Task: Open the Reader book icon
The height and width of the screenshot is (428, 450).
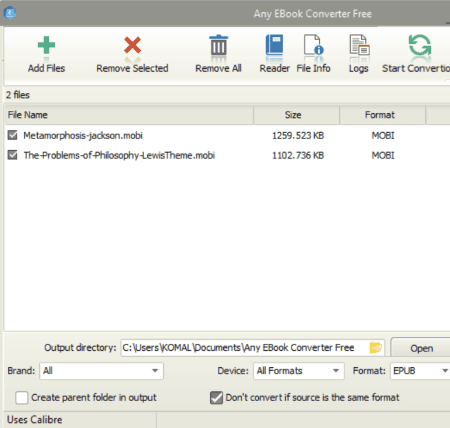Action: tap(274, 45)
